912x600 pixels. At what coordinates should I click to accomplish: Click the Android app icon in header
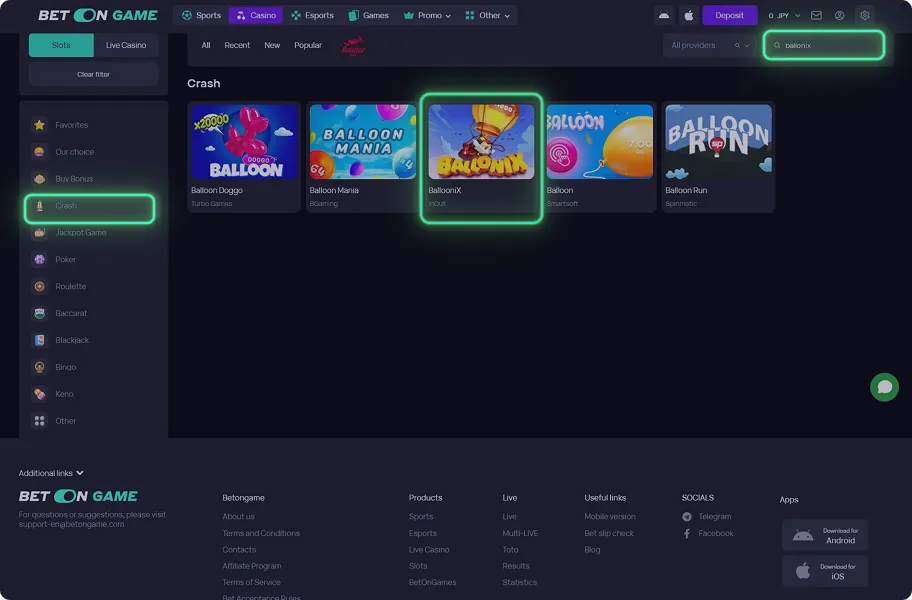tap(664, 15)
